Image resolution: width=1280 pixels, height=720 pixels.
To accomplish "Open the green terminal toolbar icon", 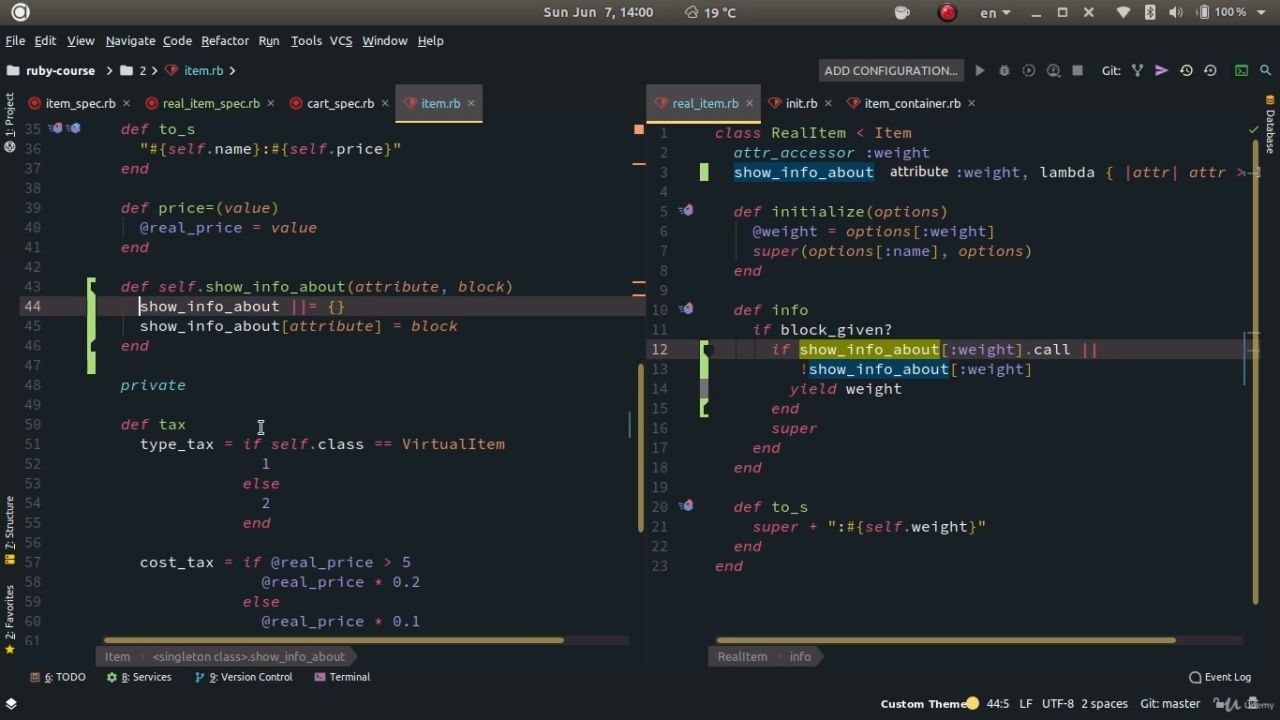I will pyautogui.click(x=1241, y=71).
